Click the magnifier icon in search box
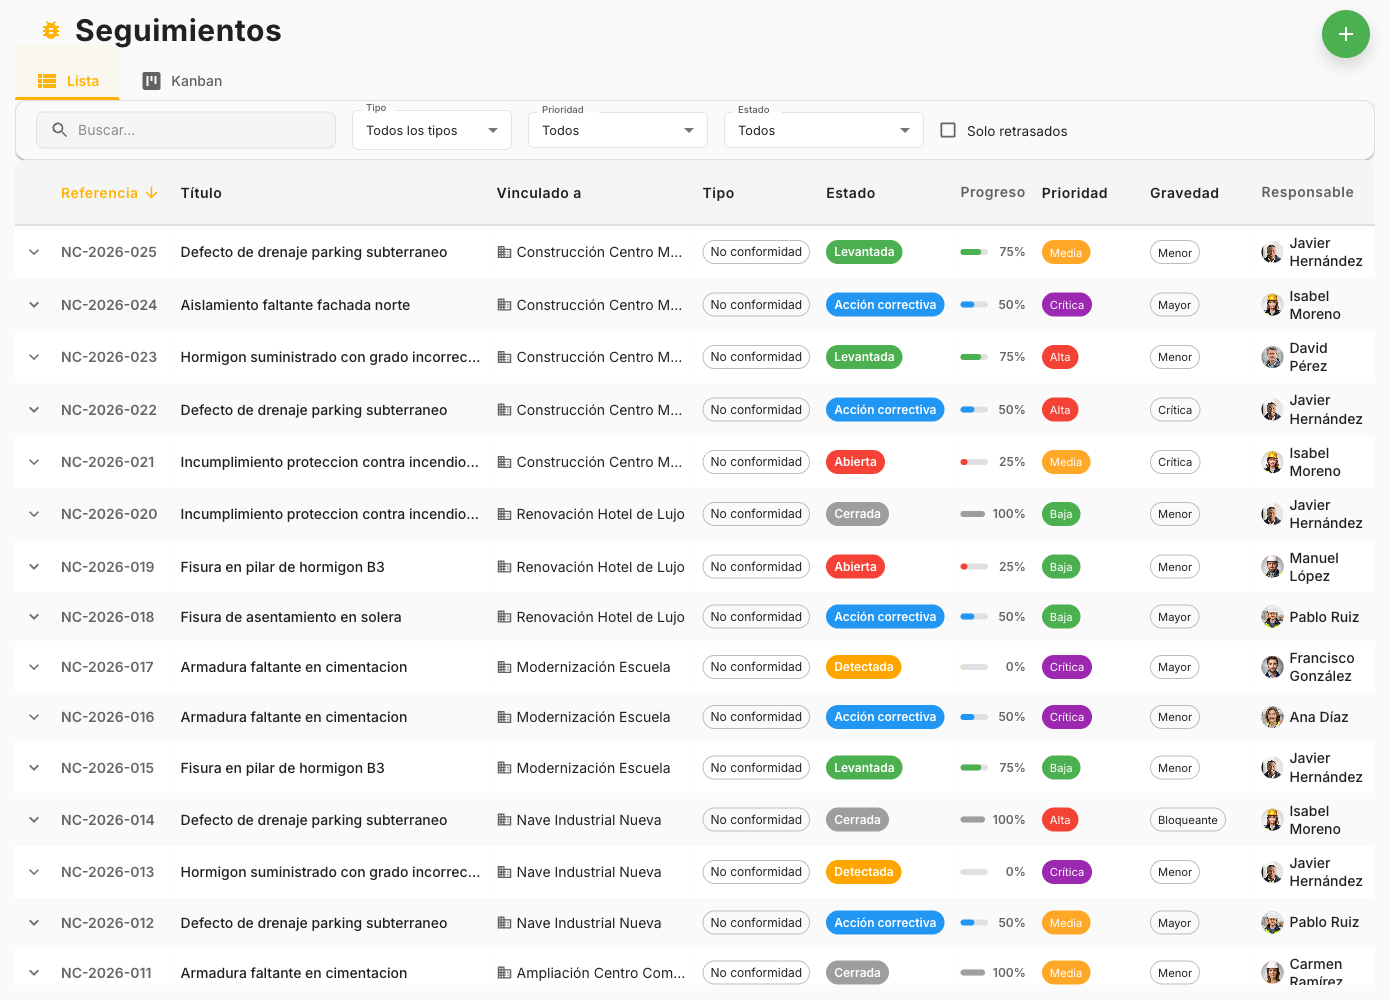 point(59,130)
